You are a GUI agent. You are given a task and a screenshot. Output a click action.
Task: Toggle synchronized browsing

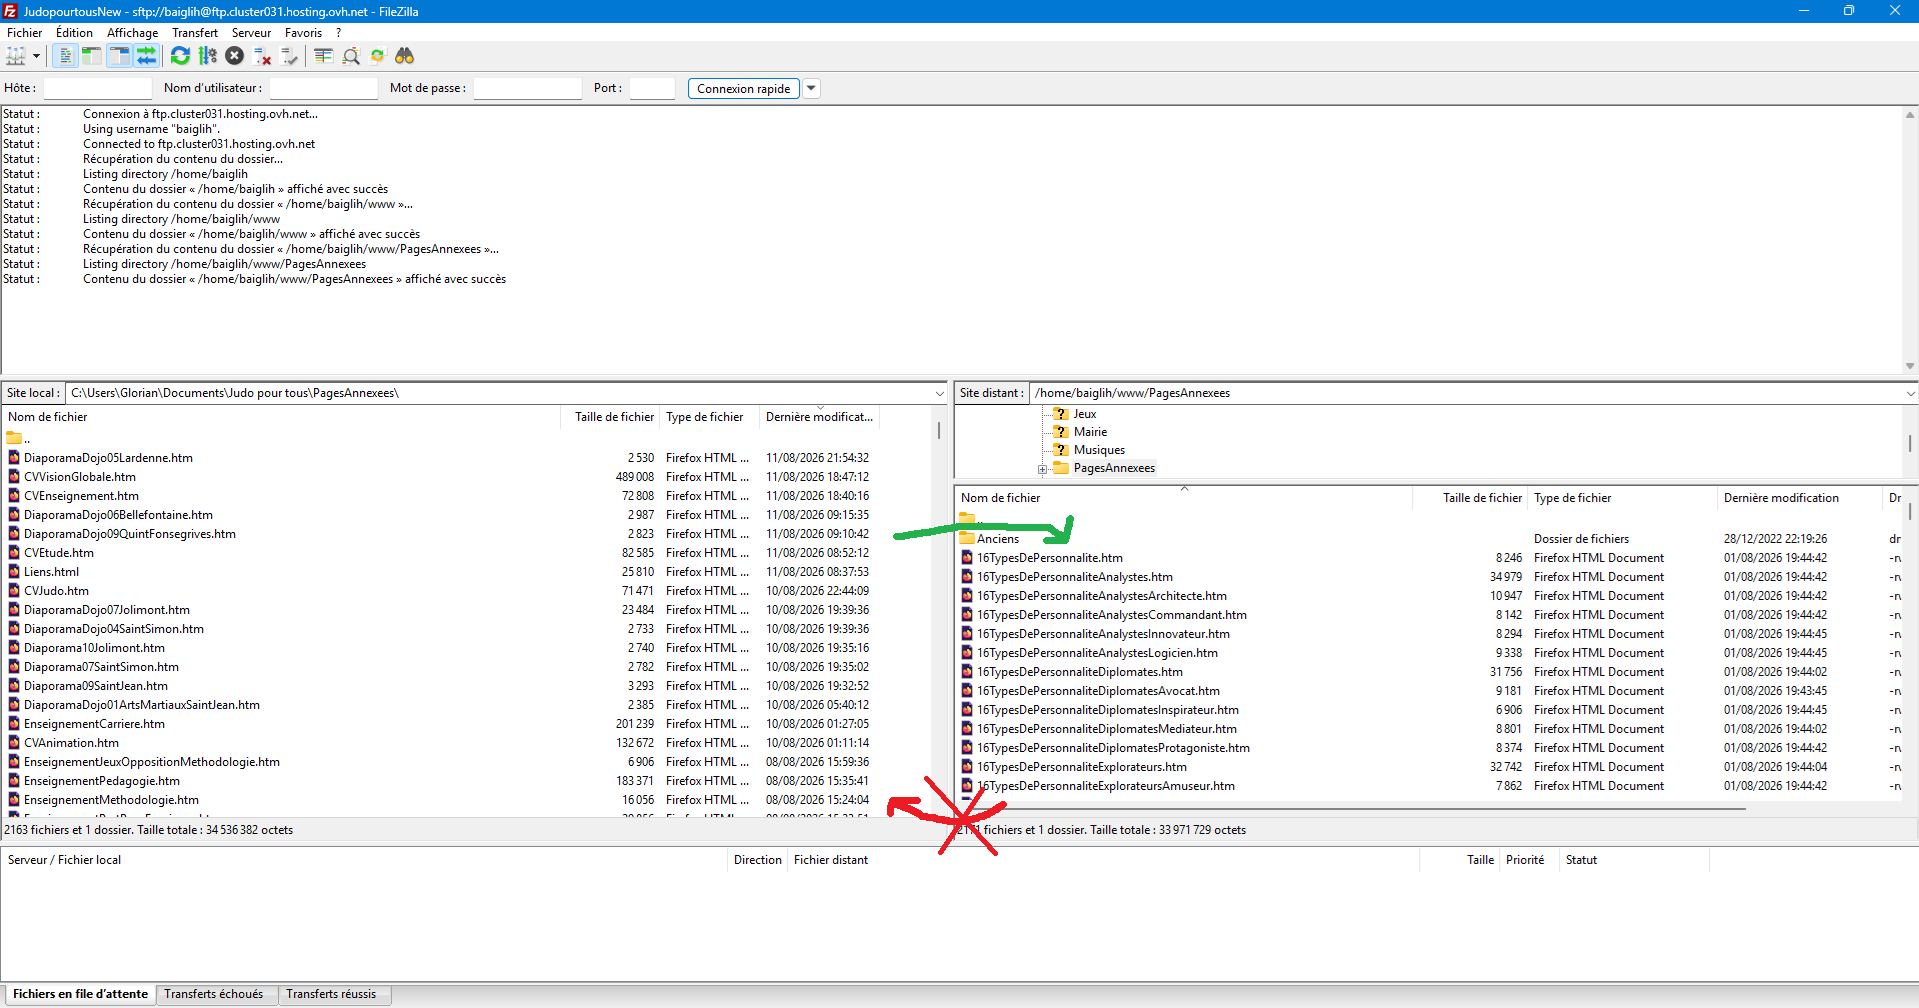coord(378,56)
